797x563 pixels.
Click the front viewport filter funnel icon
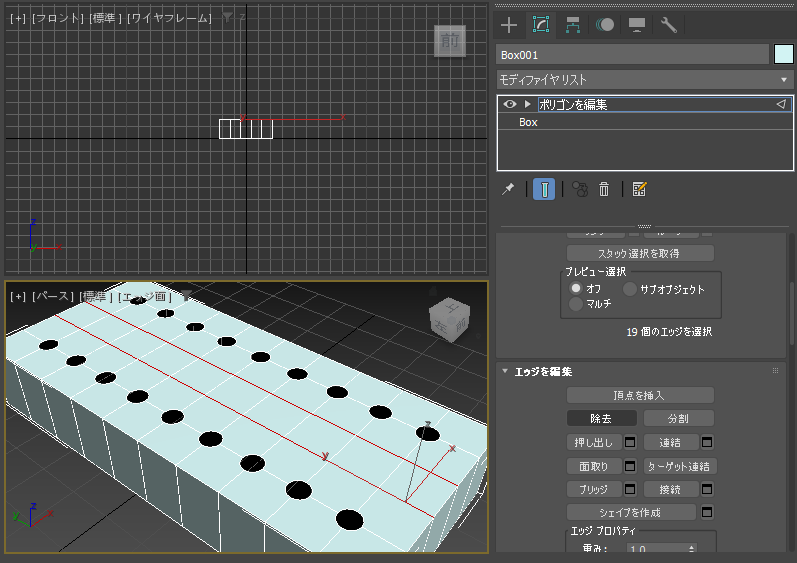click(227, 18)
